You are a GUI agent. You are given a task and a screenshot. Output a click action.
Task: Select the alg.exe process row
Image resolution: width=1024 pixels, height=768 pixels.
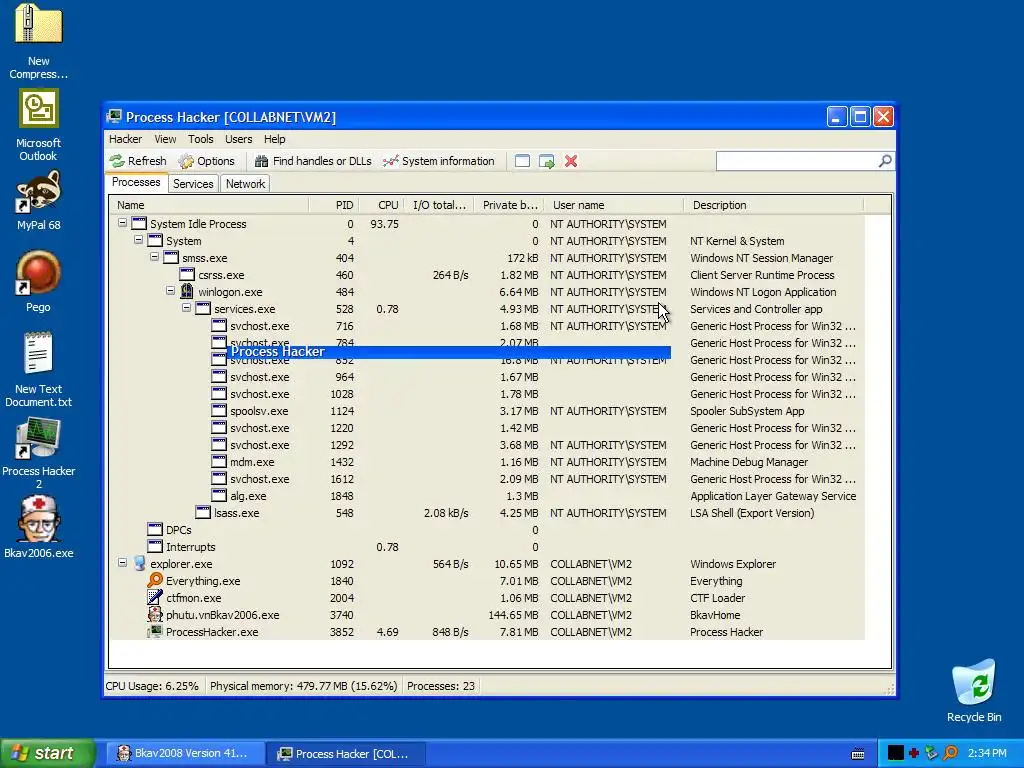click(487, 496)
